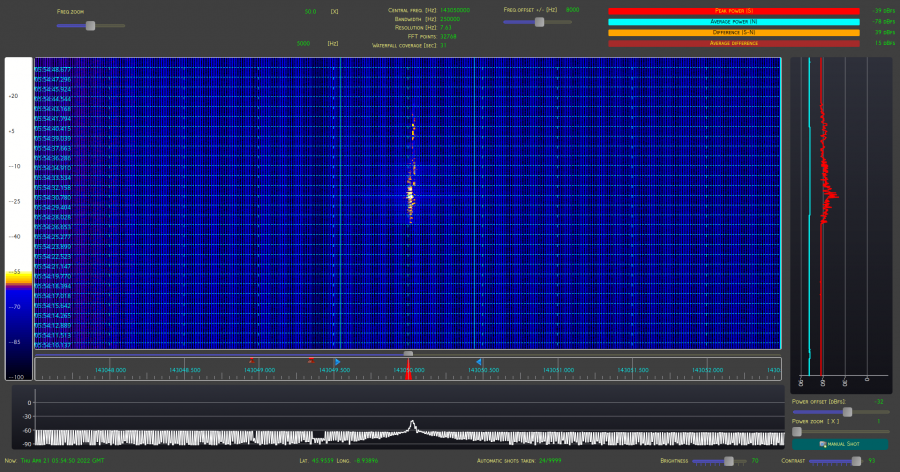Click the frequency scrollbar handle under the waterfall
Viewport: 900px width, 472px height.
pos(408,353)
